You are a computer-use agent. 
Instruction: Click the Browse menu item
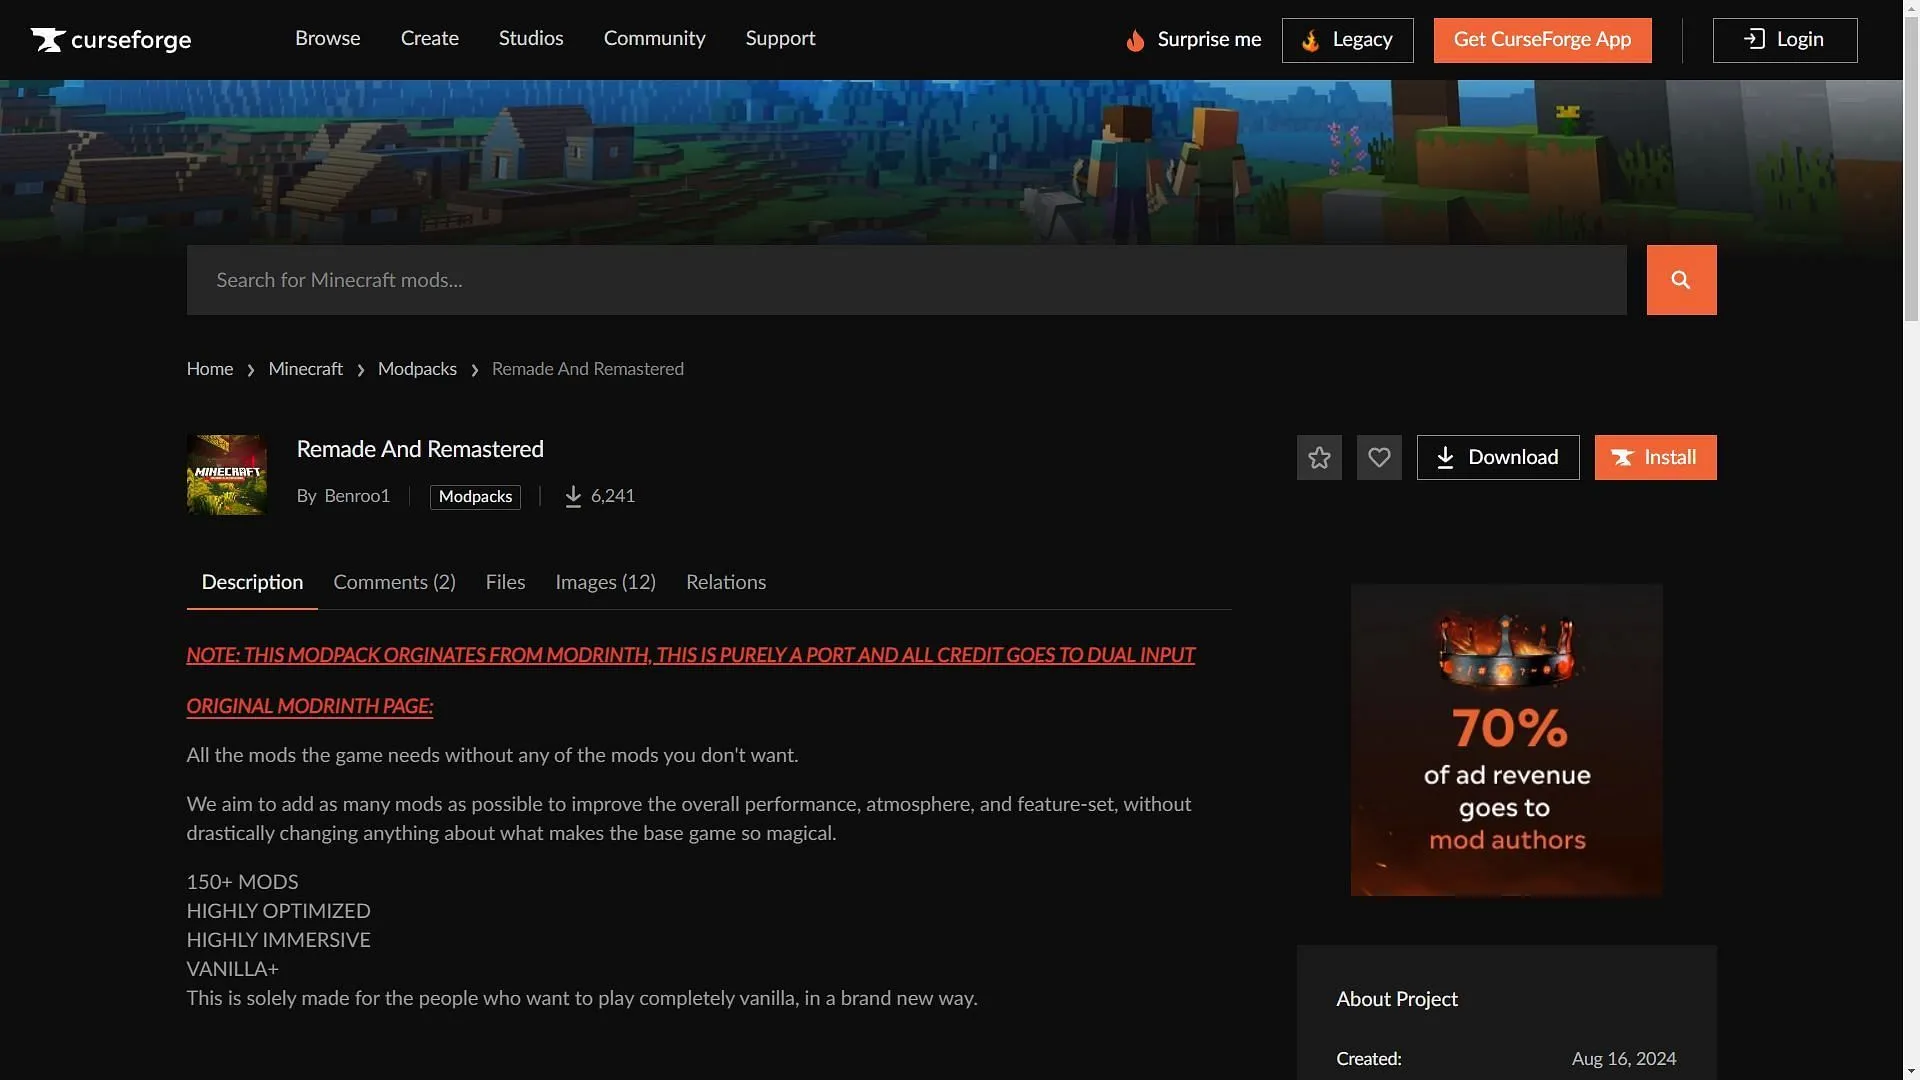(x=327, y=40)
